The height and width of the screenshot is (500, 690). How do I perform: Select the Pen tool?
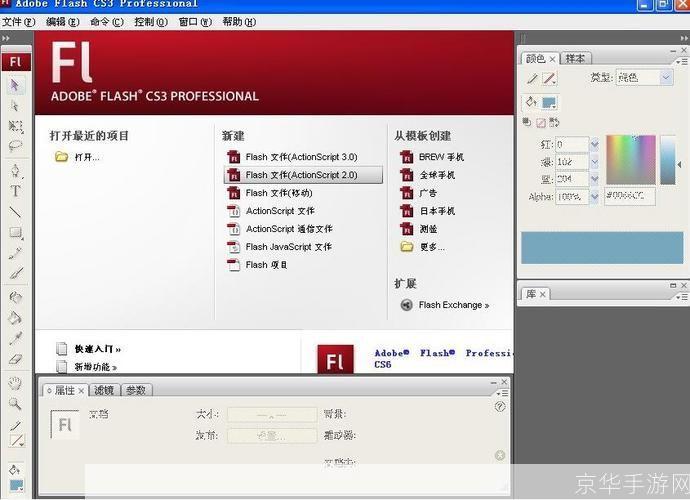[x=15, y=170]
